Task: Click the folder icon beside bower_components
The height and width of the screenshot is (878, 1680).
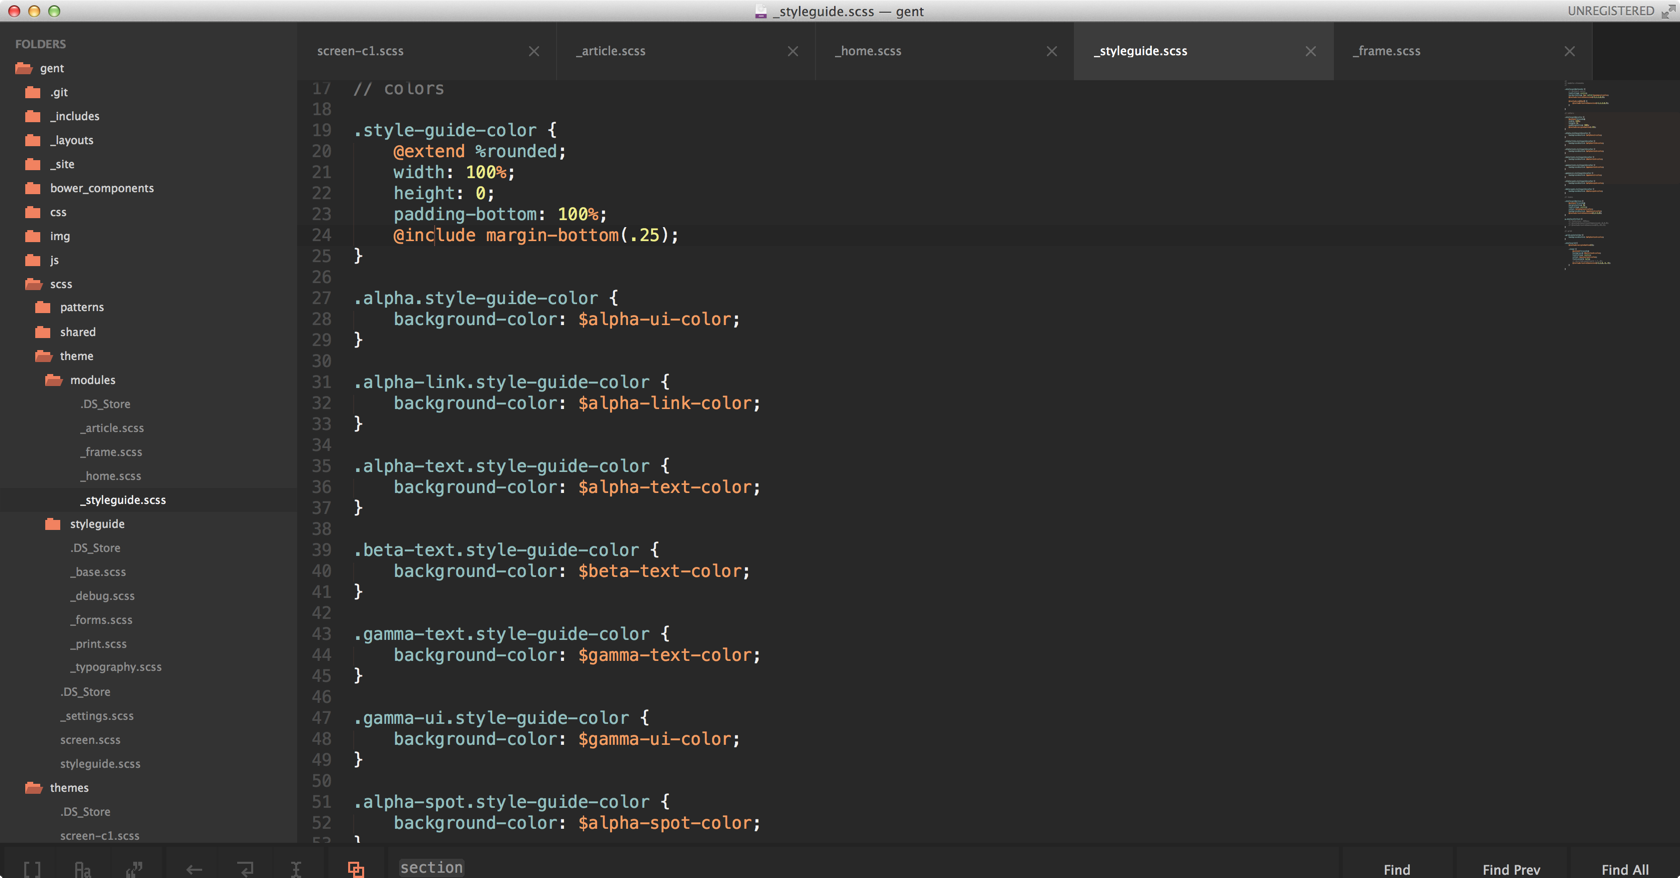Action: (x=33, y=188)
